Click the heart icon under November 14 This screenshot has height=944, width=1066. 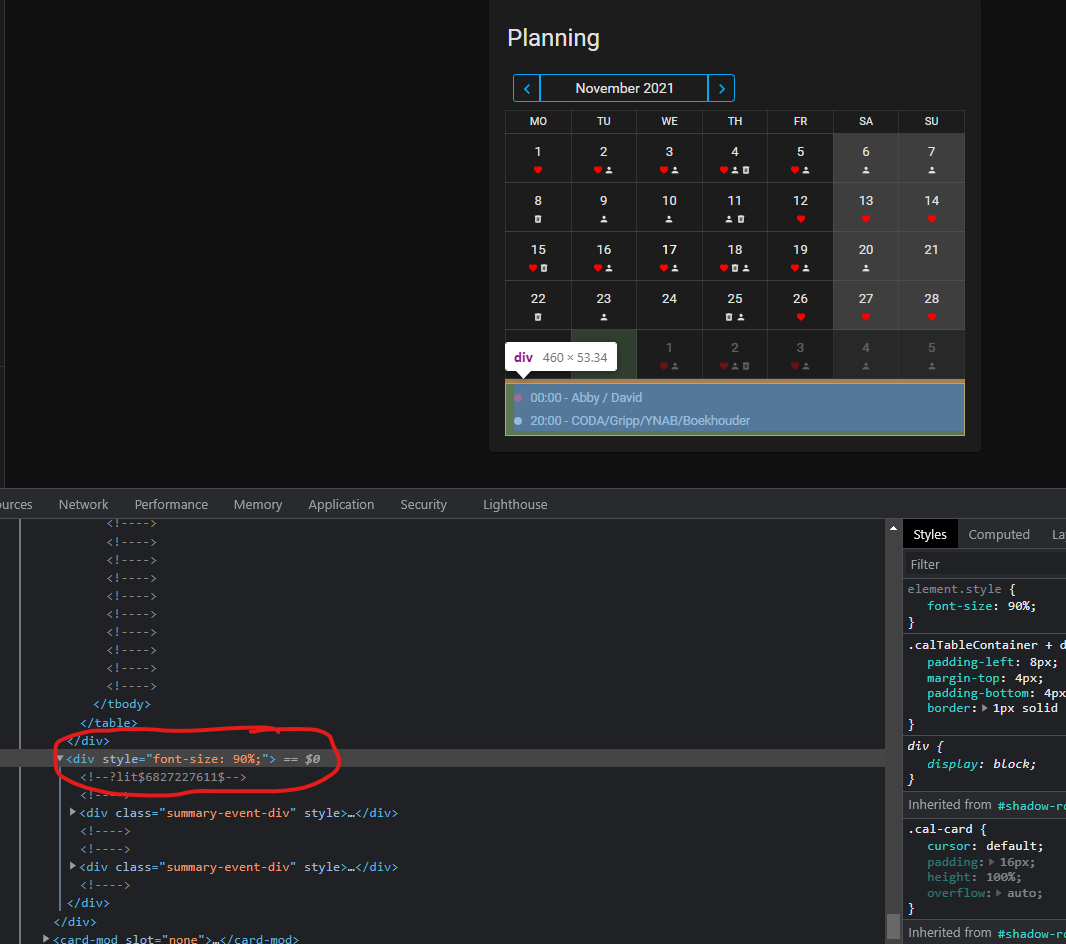[x=932, y=218]
